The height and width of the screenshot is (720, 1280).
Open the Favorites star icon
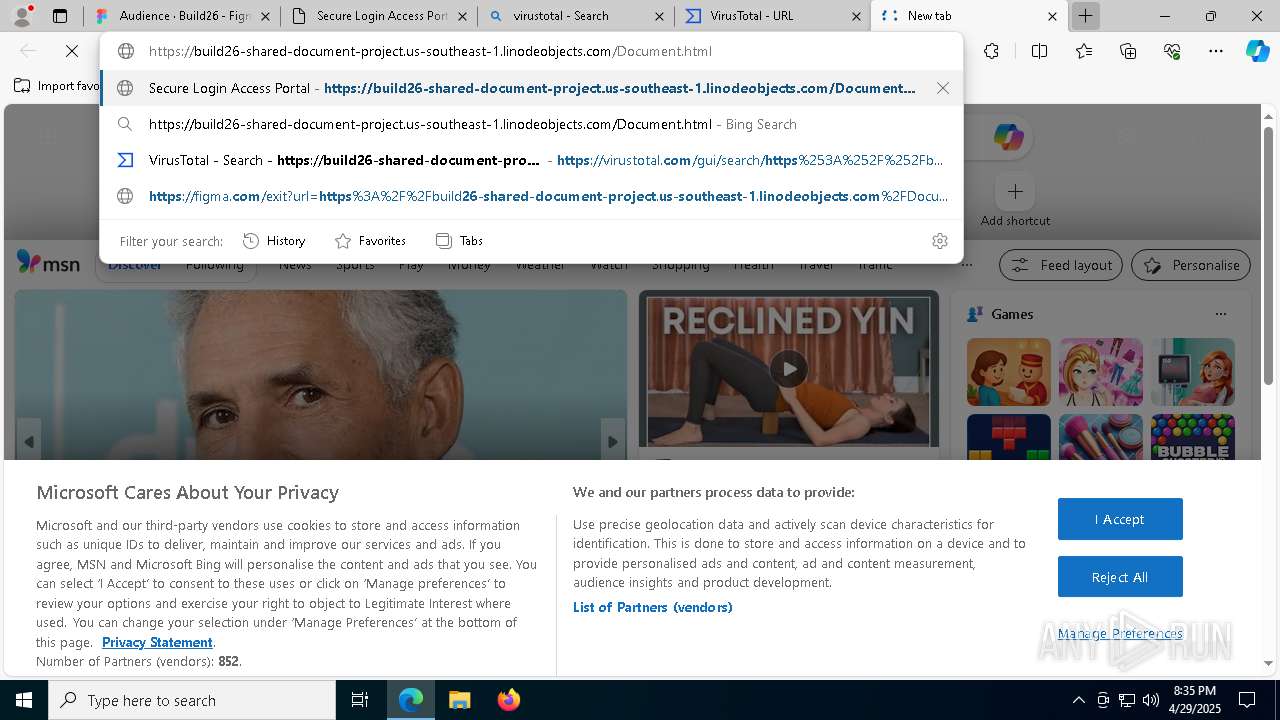coord(1084,51)
